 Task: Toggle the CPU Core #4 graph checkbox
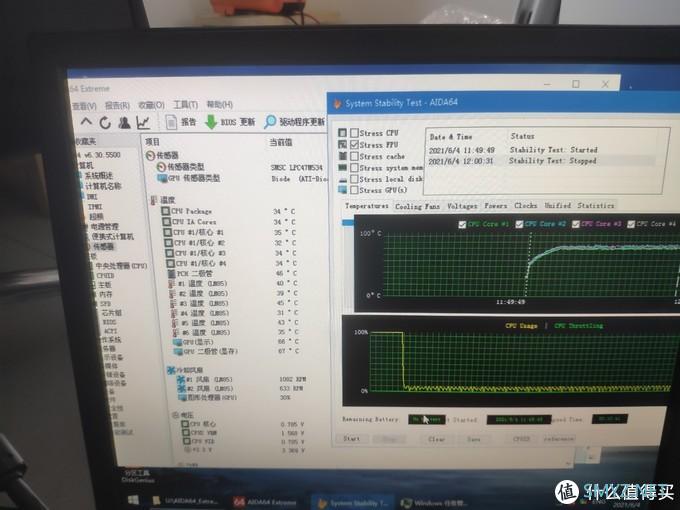(x=631, y=224)
